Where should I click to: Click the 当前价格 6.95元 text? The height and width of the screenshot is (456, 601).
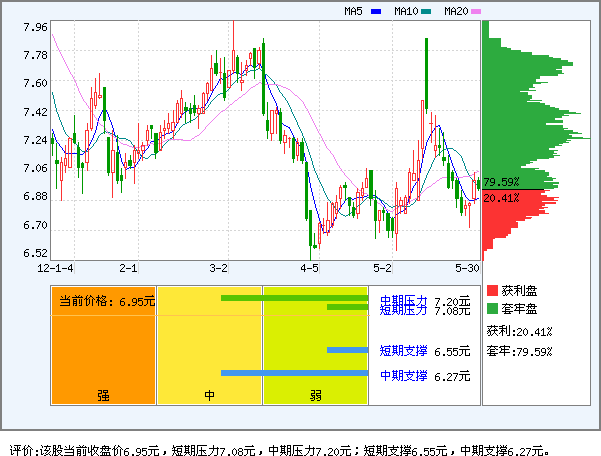click(x=106, y=300)
